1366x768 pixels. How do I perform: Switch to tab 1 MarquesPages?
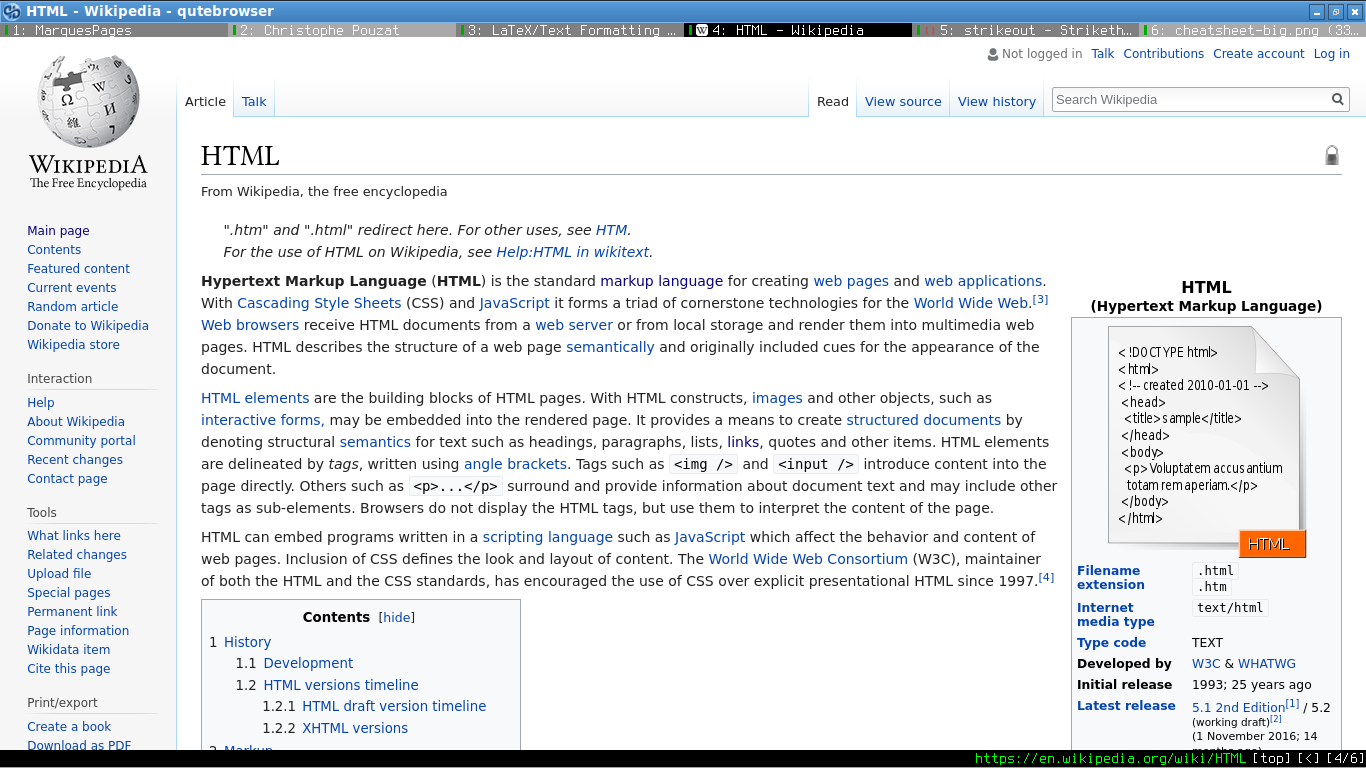click(115, 31)
